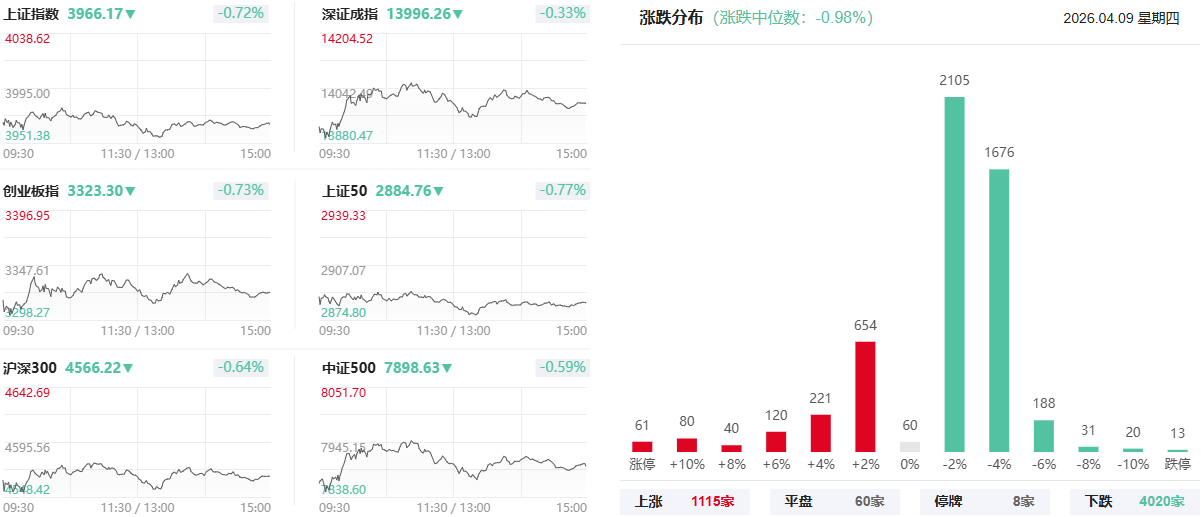This screenshot has height=517, width=1201.
Task: Click the red +2% bar showing 654
Action: click(865, 396)
